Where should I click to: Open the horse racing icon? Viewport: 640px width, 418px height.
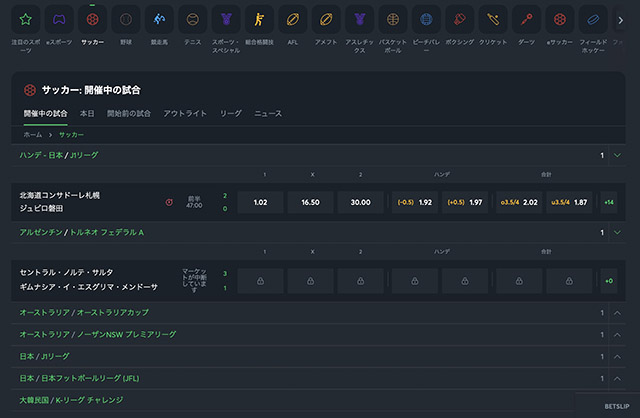[159, 19]
